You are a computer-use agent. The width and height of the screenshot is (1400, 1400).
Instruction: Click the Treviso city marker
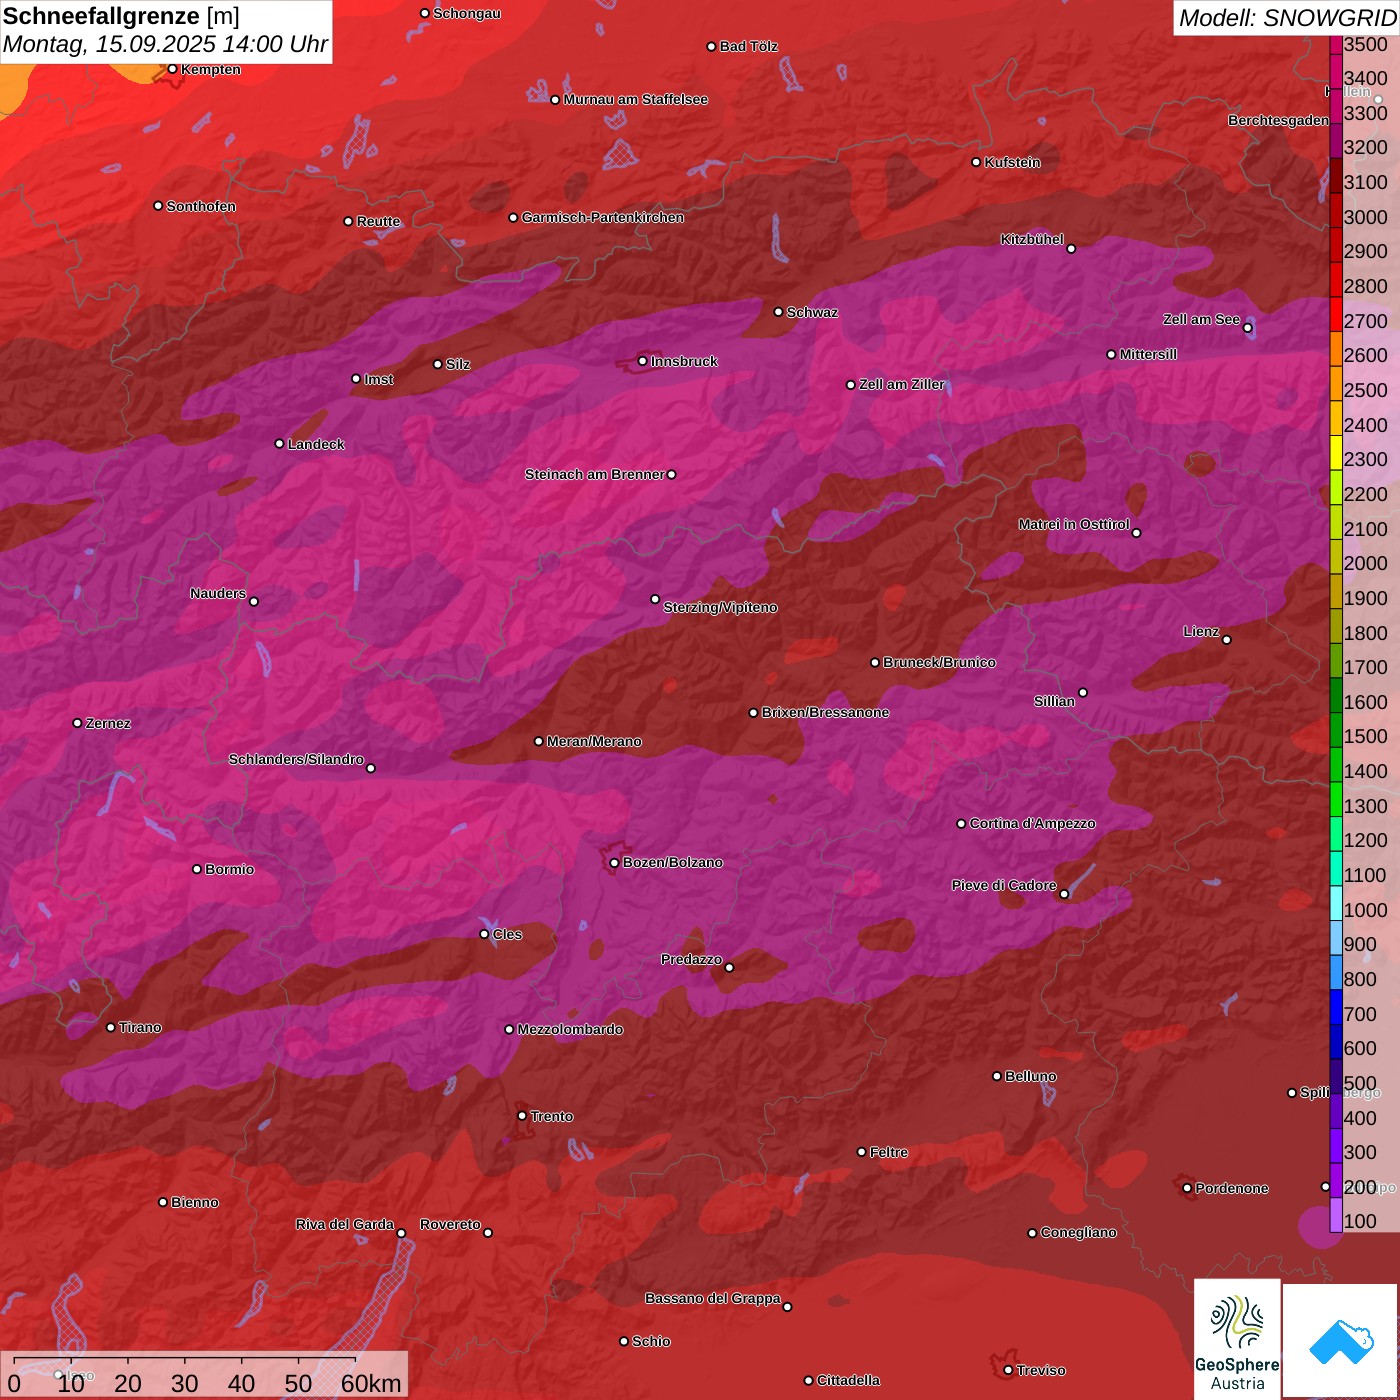[x=1008, y=1370]
